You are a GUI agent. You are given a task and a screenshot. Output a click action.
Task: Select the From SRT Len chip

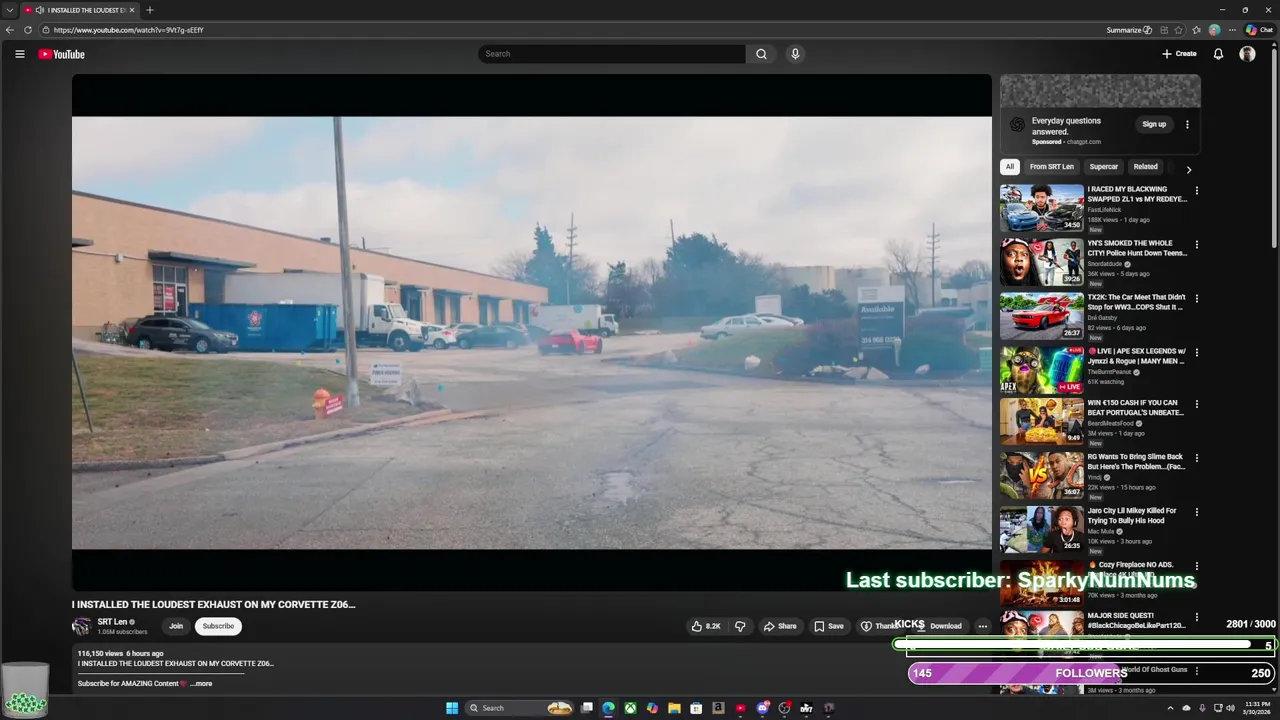click(1052, 167)
